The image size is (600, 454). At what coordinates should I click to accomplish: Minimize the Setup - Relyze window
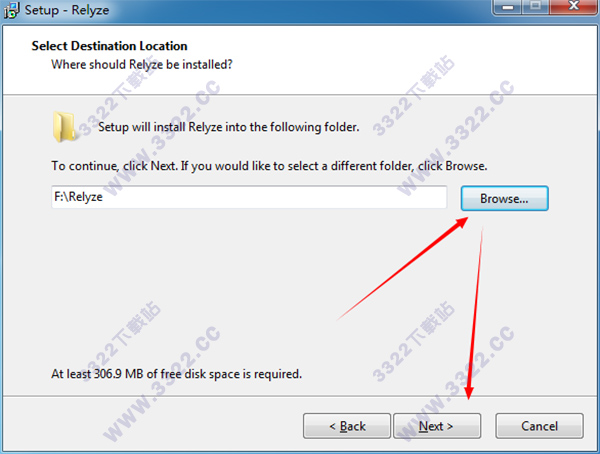coord(508,7)
